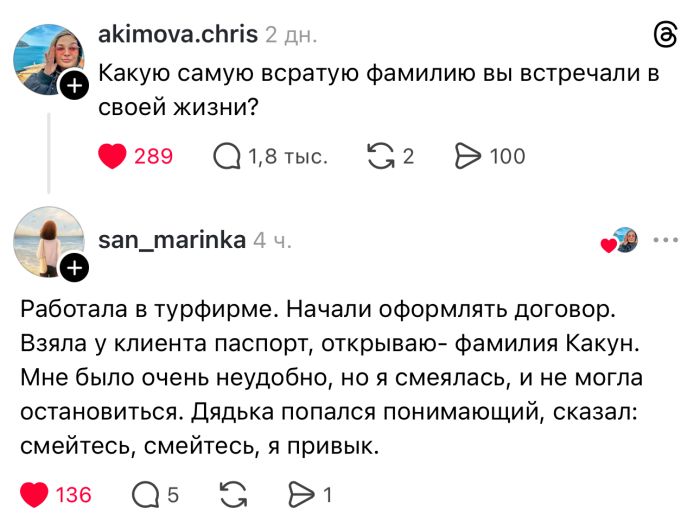
Task: Open the reply timestamp "4 ч."
Action: click(273, 241)
